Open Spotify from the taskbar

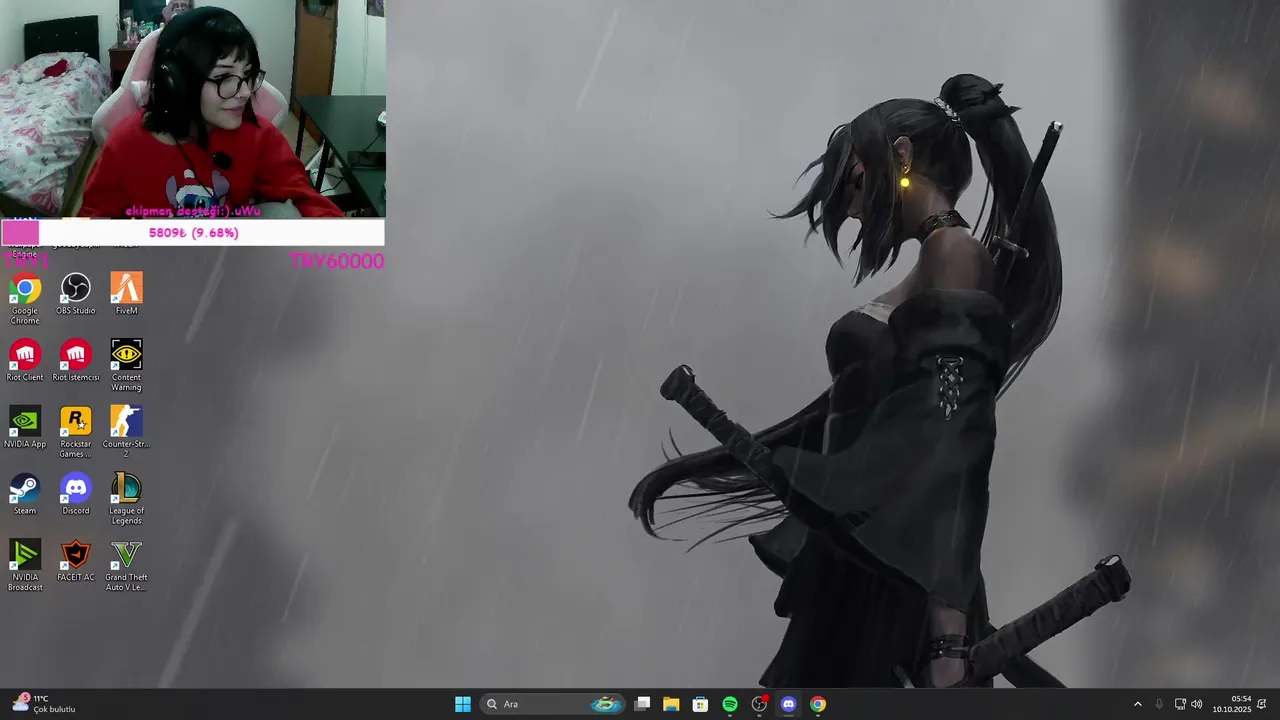point(730,704)
